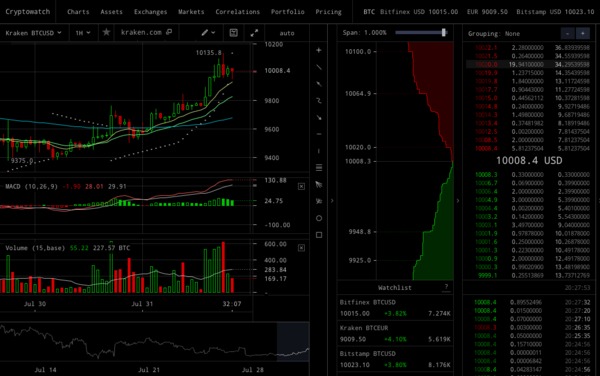Click the trade at time 20:27:32
This screenshot has width=600, height=376.
[x=528, y=302]
